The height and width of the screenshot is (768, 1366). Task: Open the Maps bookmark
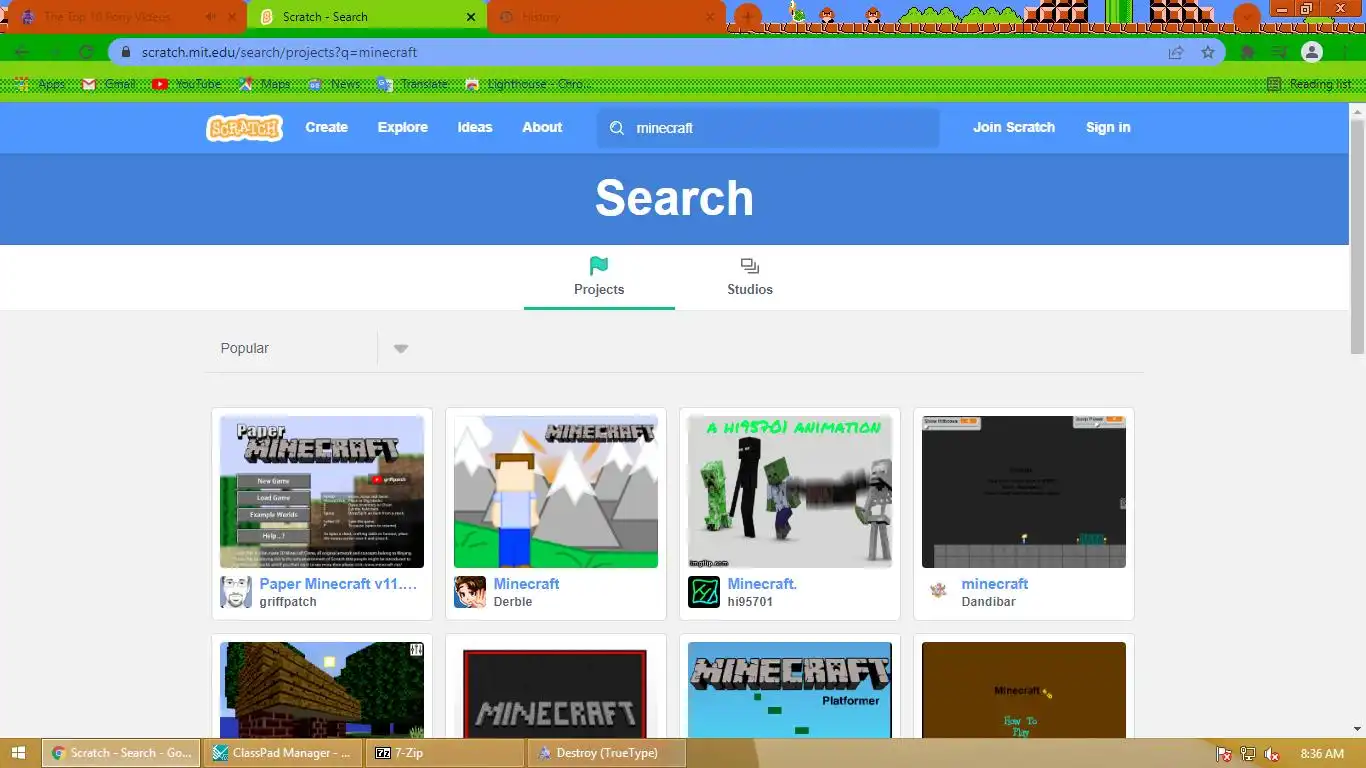click(265, 84)
